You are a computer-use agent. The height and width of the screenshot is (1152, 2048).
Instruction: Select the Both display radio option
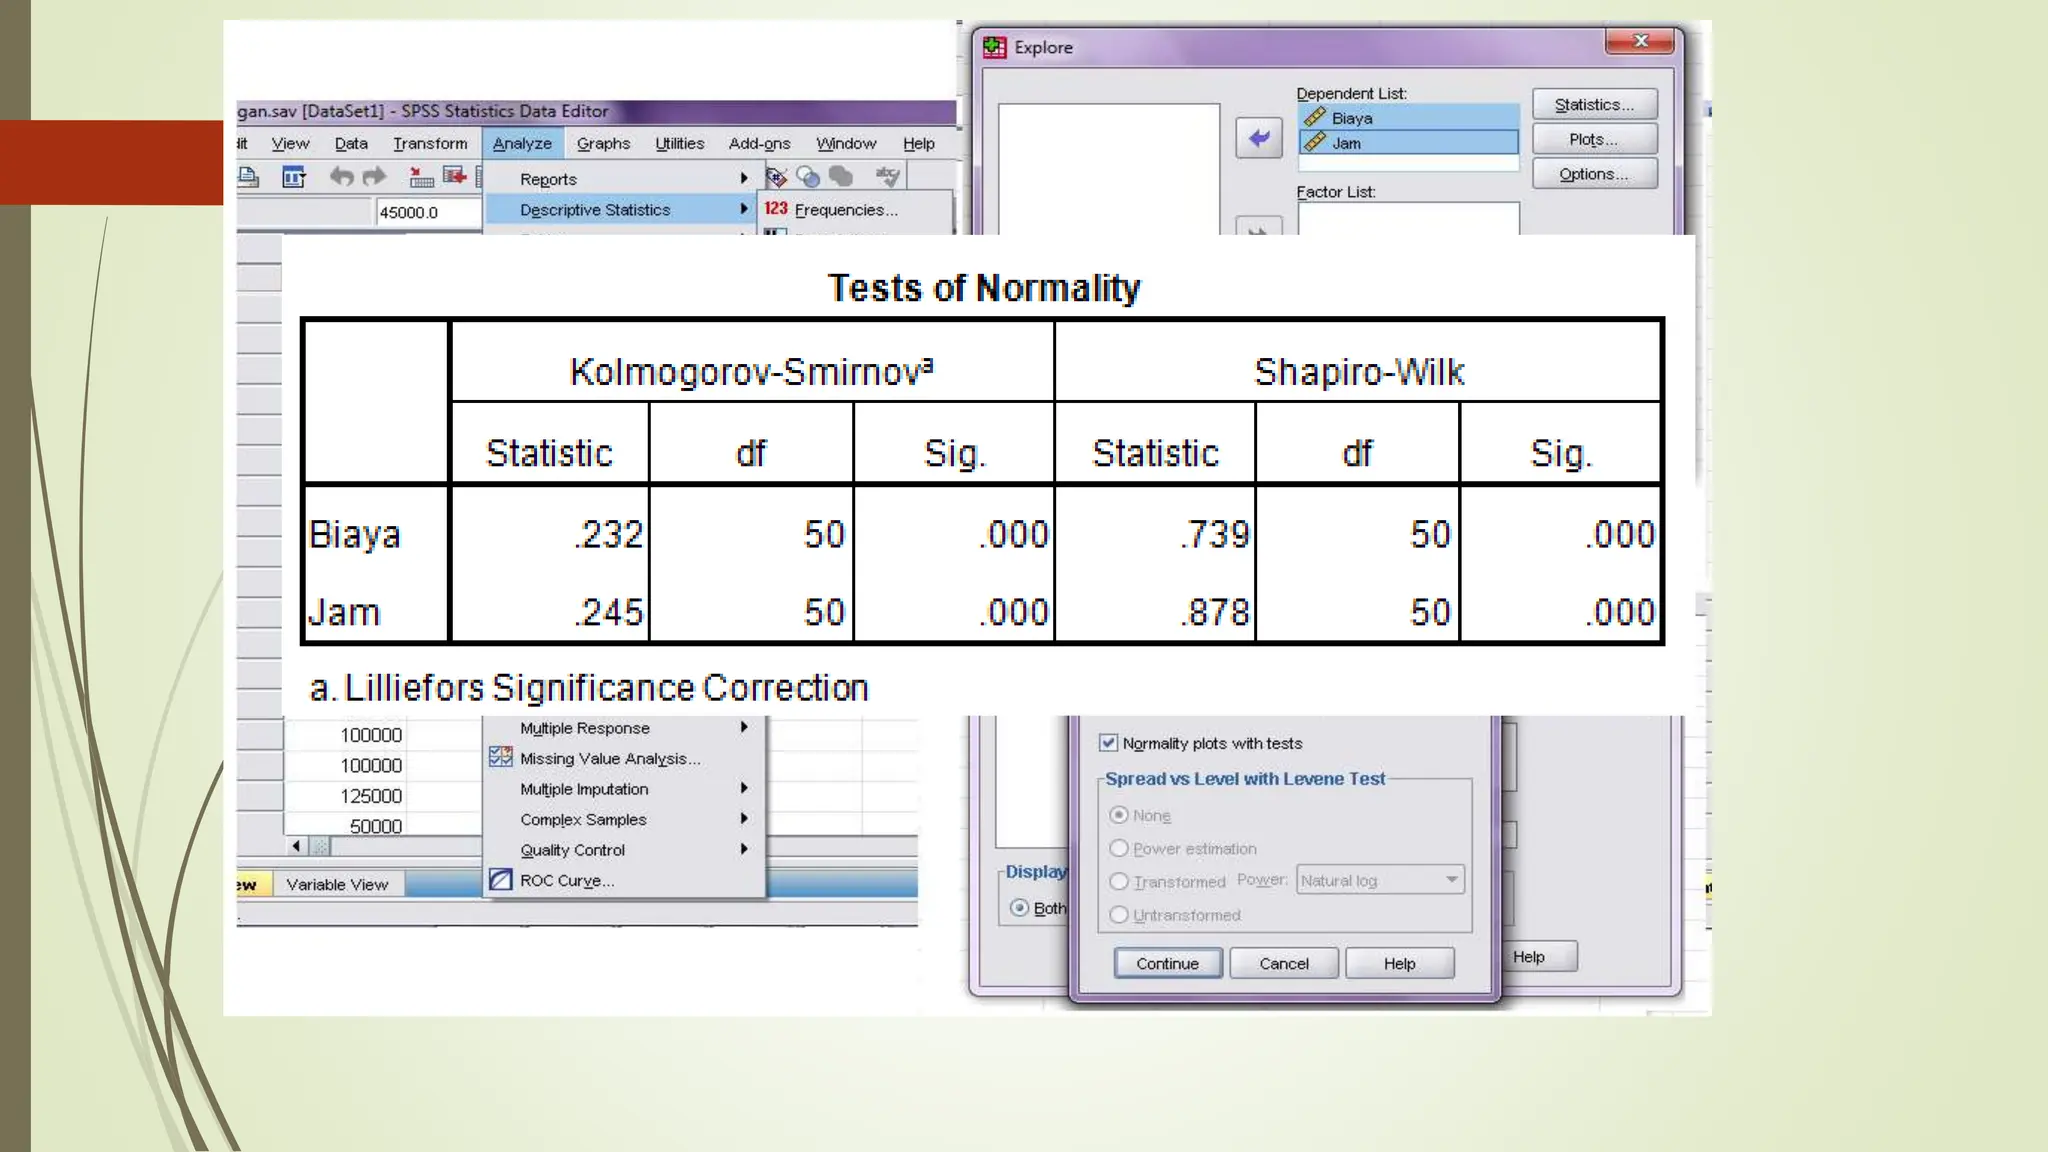1019,908
